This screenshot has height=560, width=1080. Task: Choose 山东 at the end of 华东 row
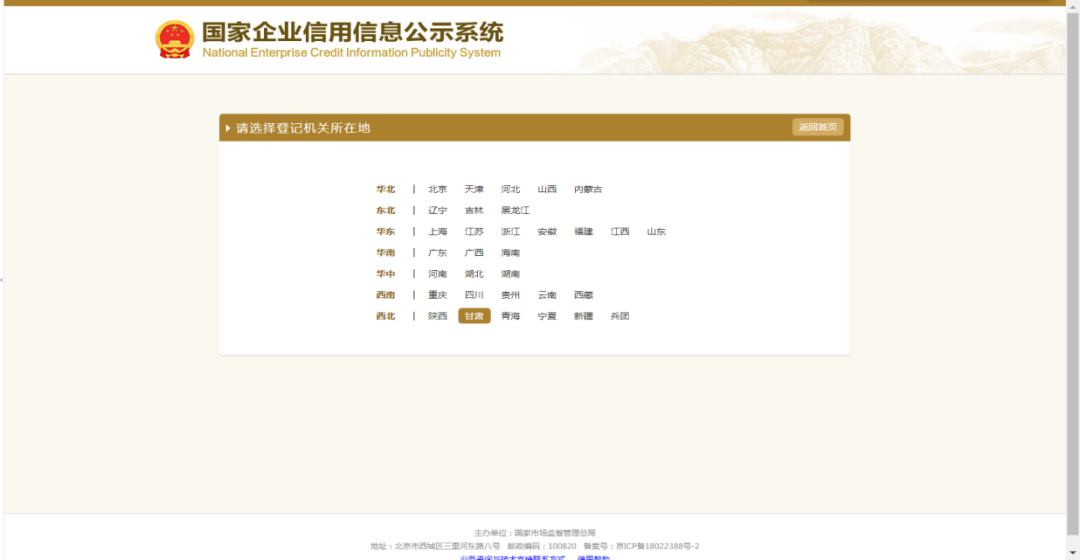tap(656, 231)
